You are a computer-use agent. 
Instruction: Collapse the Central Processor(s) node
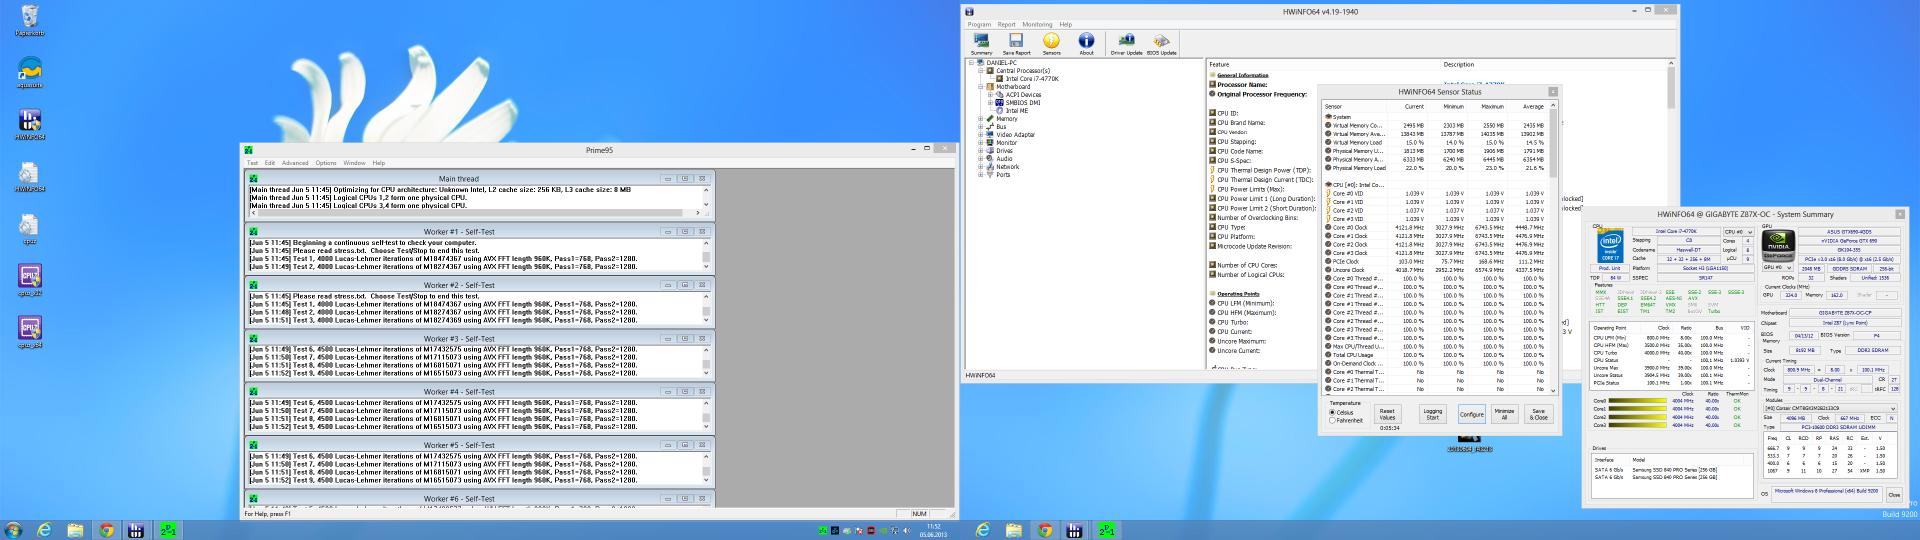[x=981, y=71]
